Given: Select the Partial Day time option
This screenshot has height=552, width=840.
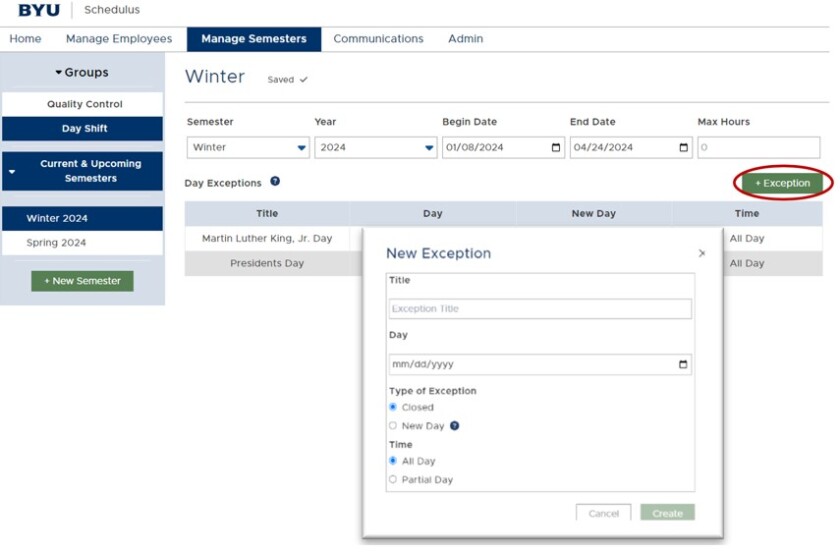Looking at the screenshot, I should click(393, 480).
